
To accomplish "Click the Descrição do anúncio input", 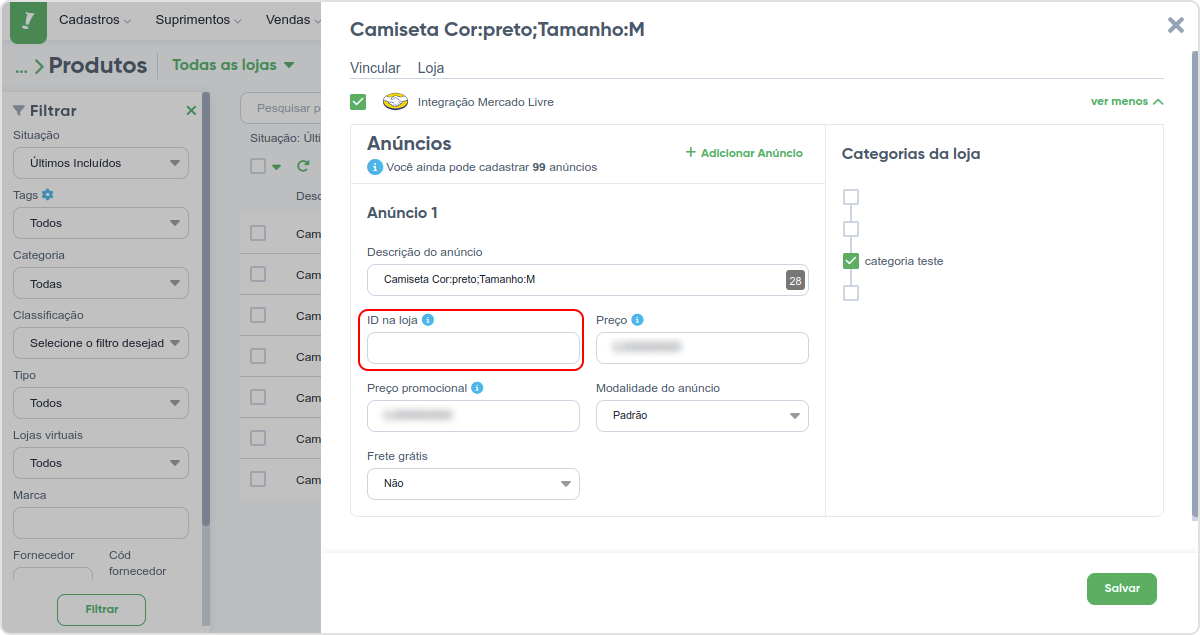I will 588,280.
